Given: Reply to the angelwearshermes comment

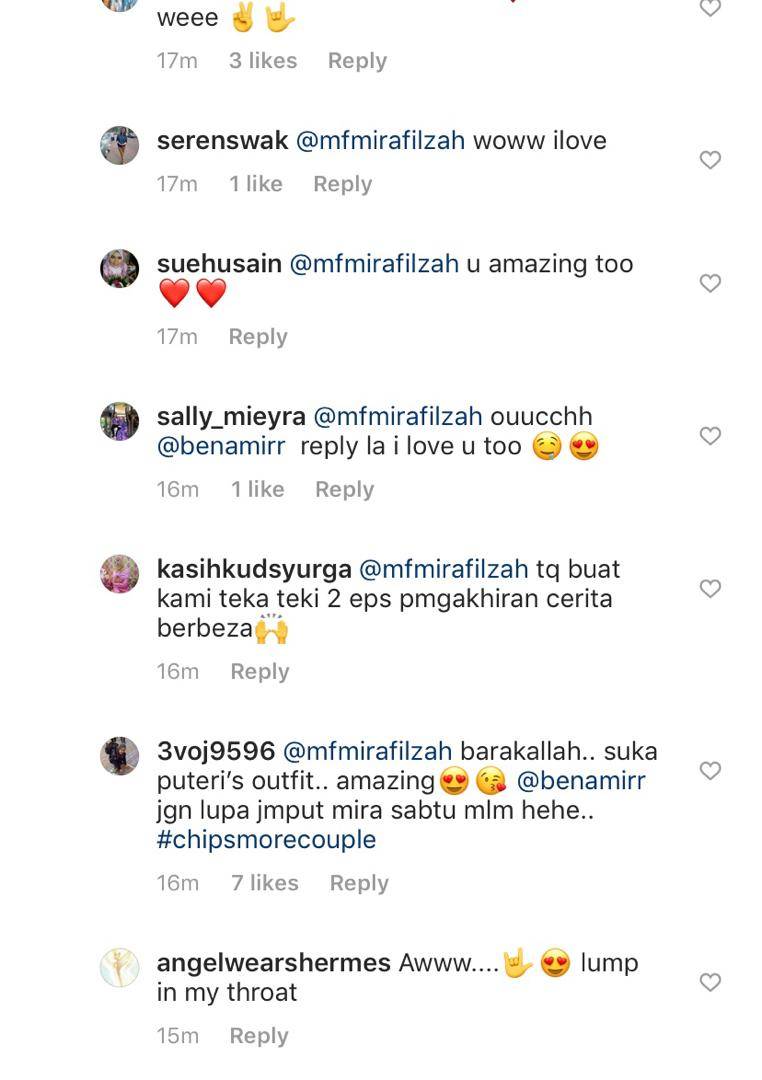Looking at the screenshot, I should point(258,1036).
